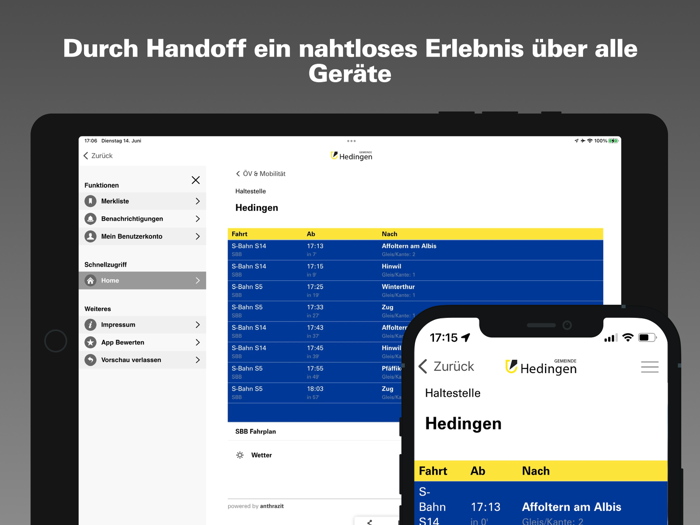Select the Vorschau verlassen menu item
The image size is (700, 525).
click(x=142, y=360)
